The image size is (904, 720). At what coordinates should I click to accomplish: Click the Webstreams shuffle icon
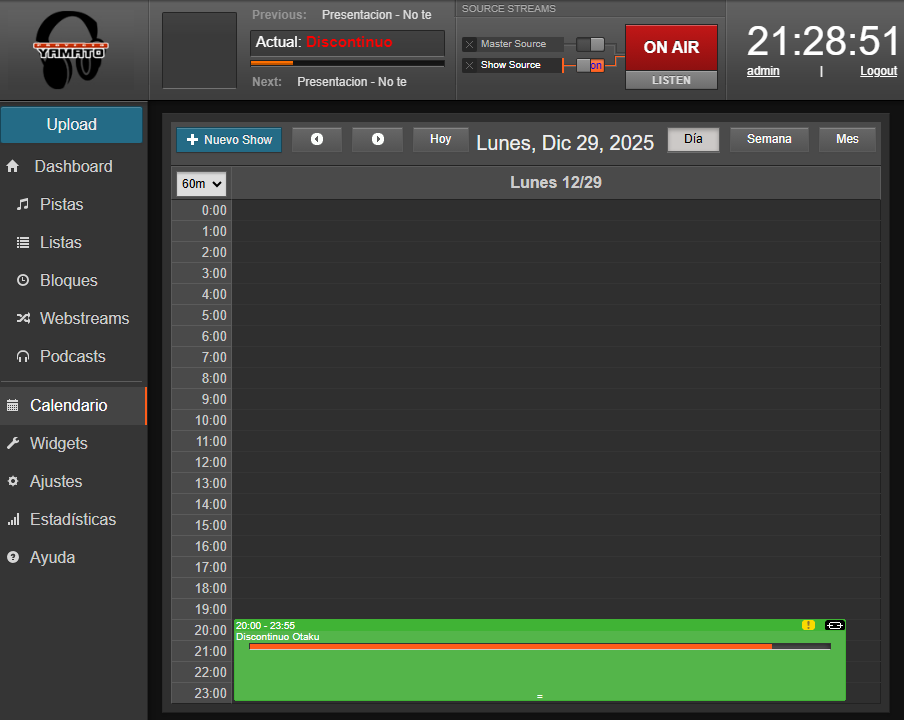point(22,318)
